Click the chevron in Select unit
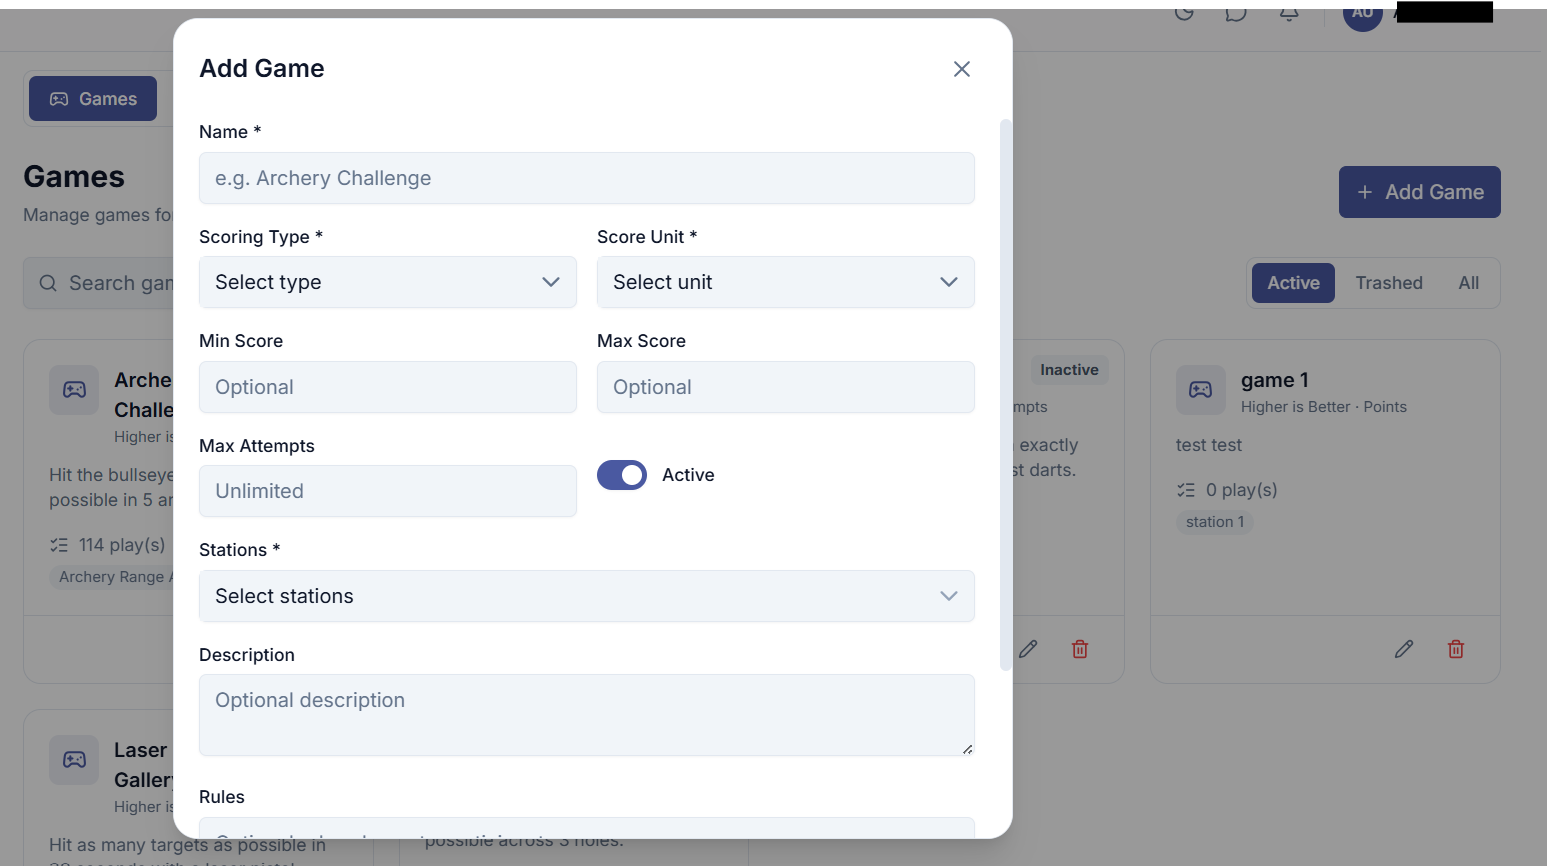This screenshot has width=1547, height=866. point(949,282)
